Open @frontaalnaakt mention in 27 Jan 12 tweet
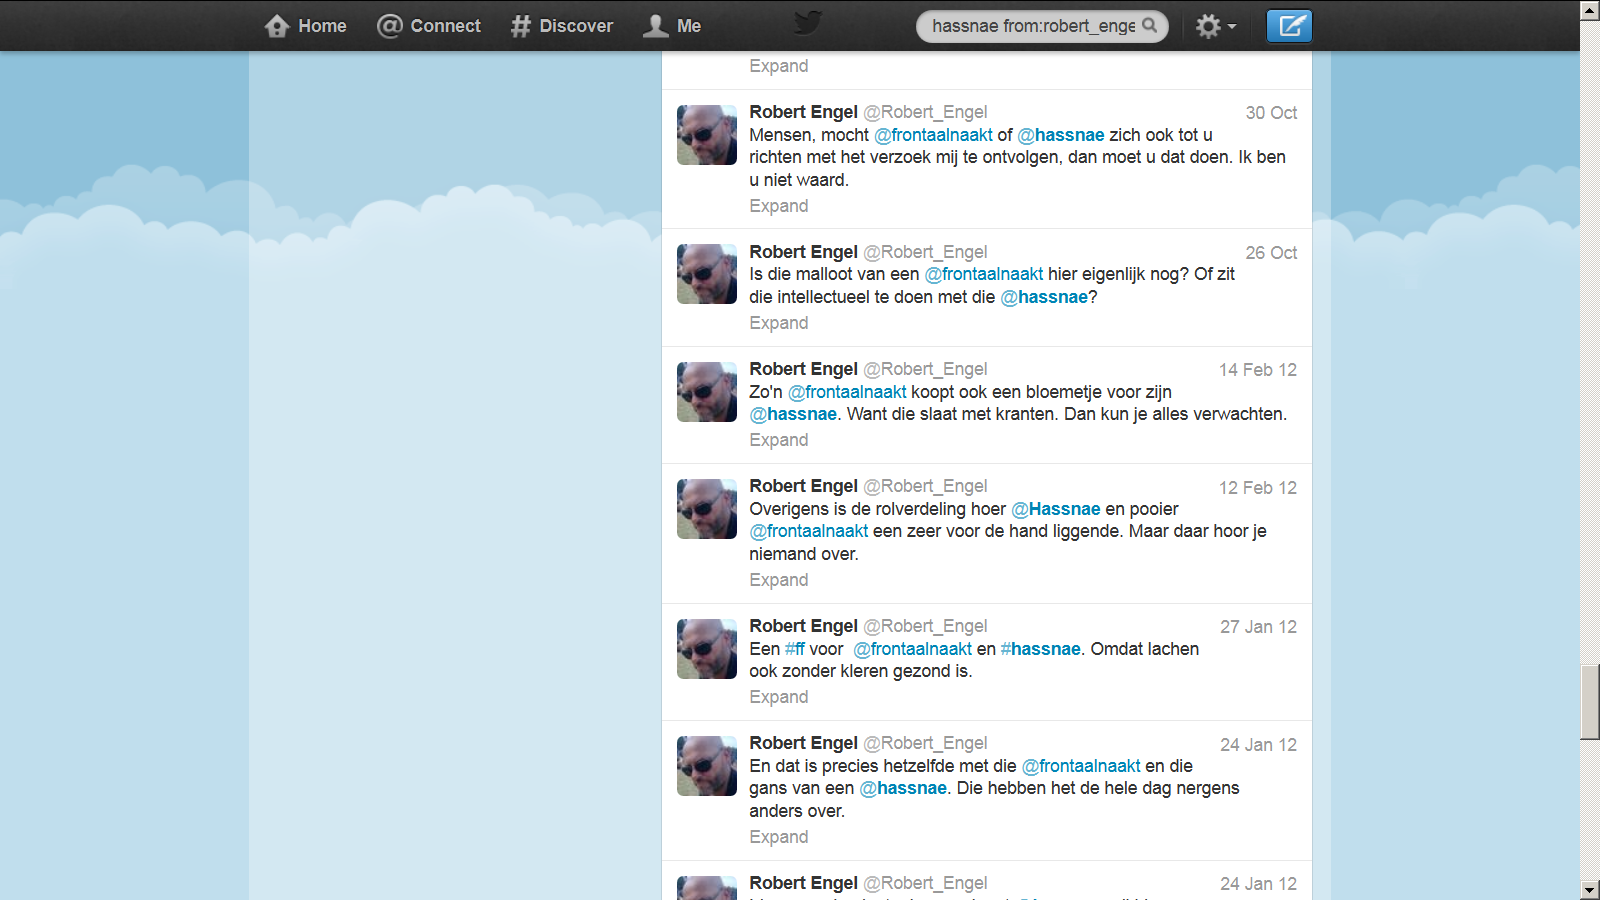Viewport: 1600px width, 900px height. coord(912,649)
